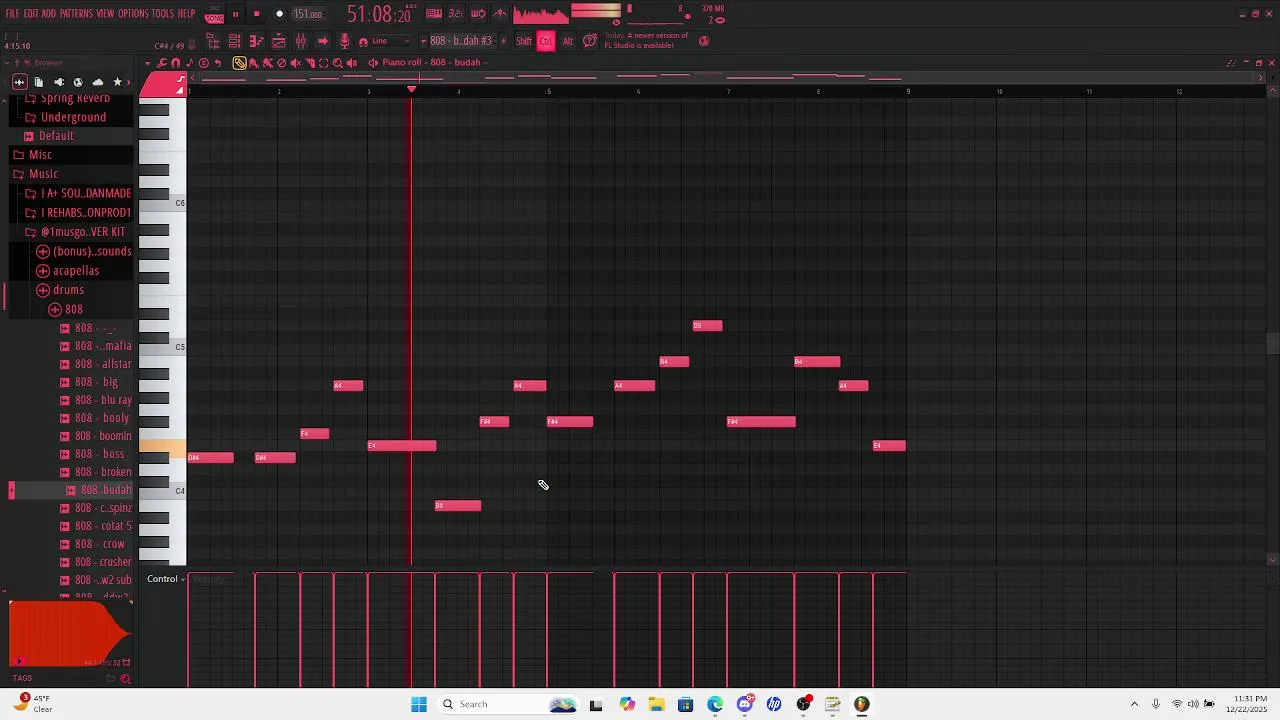Open the Piano roll view button in main toolbar
The height and width of the screenshot is (720, 1280).
[x=256, y=41]
